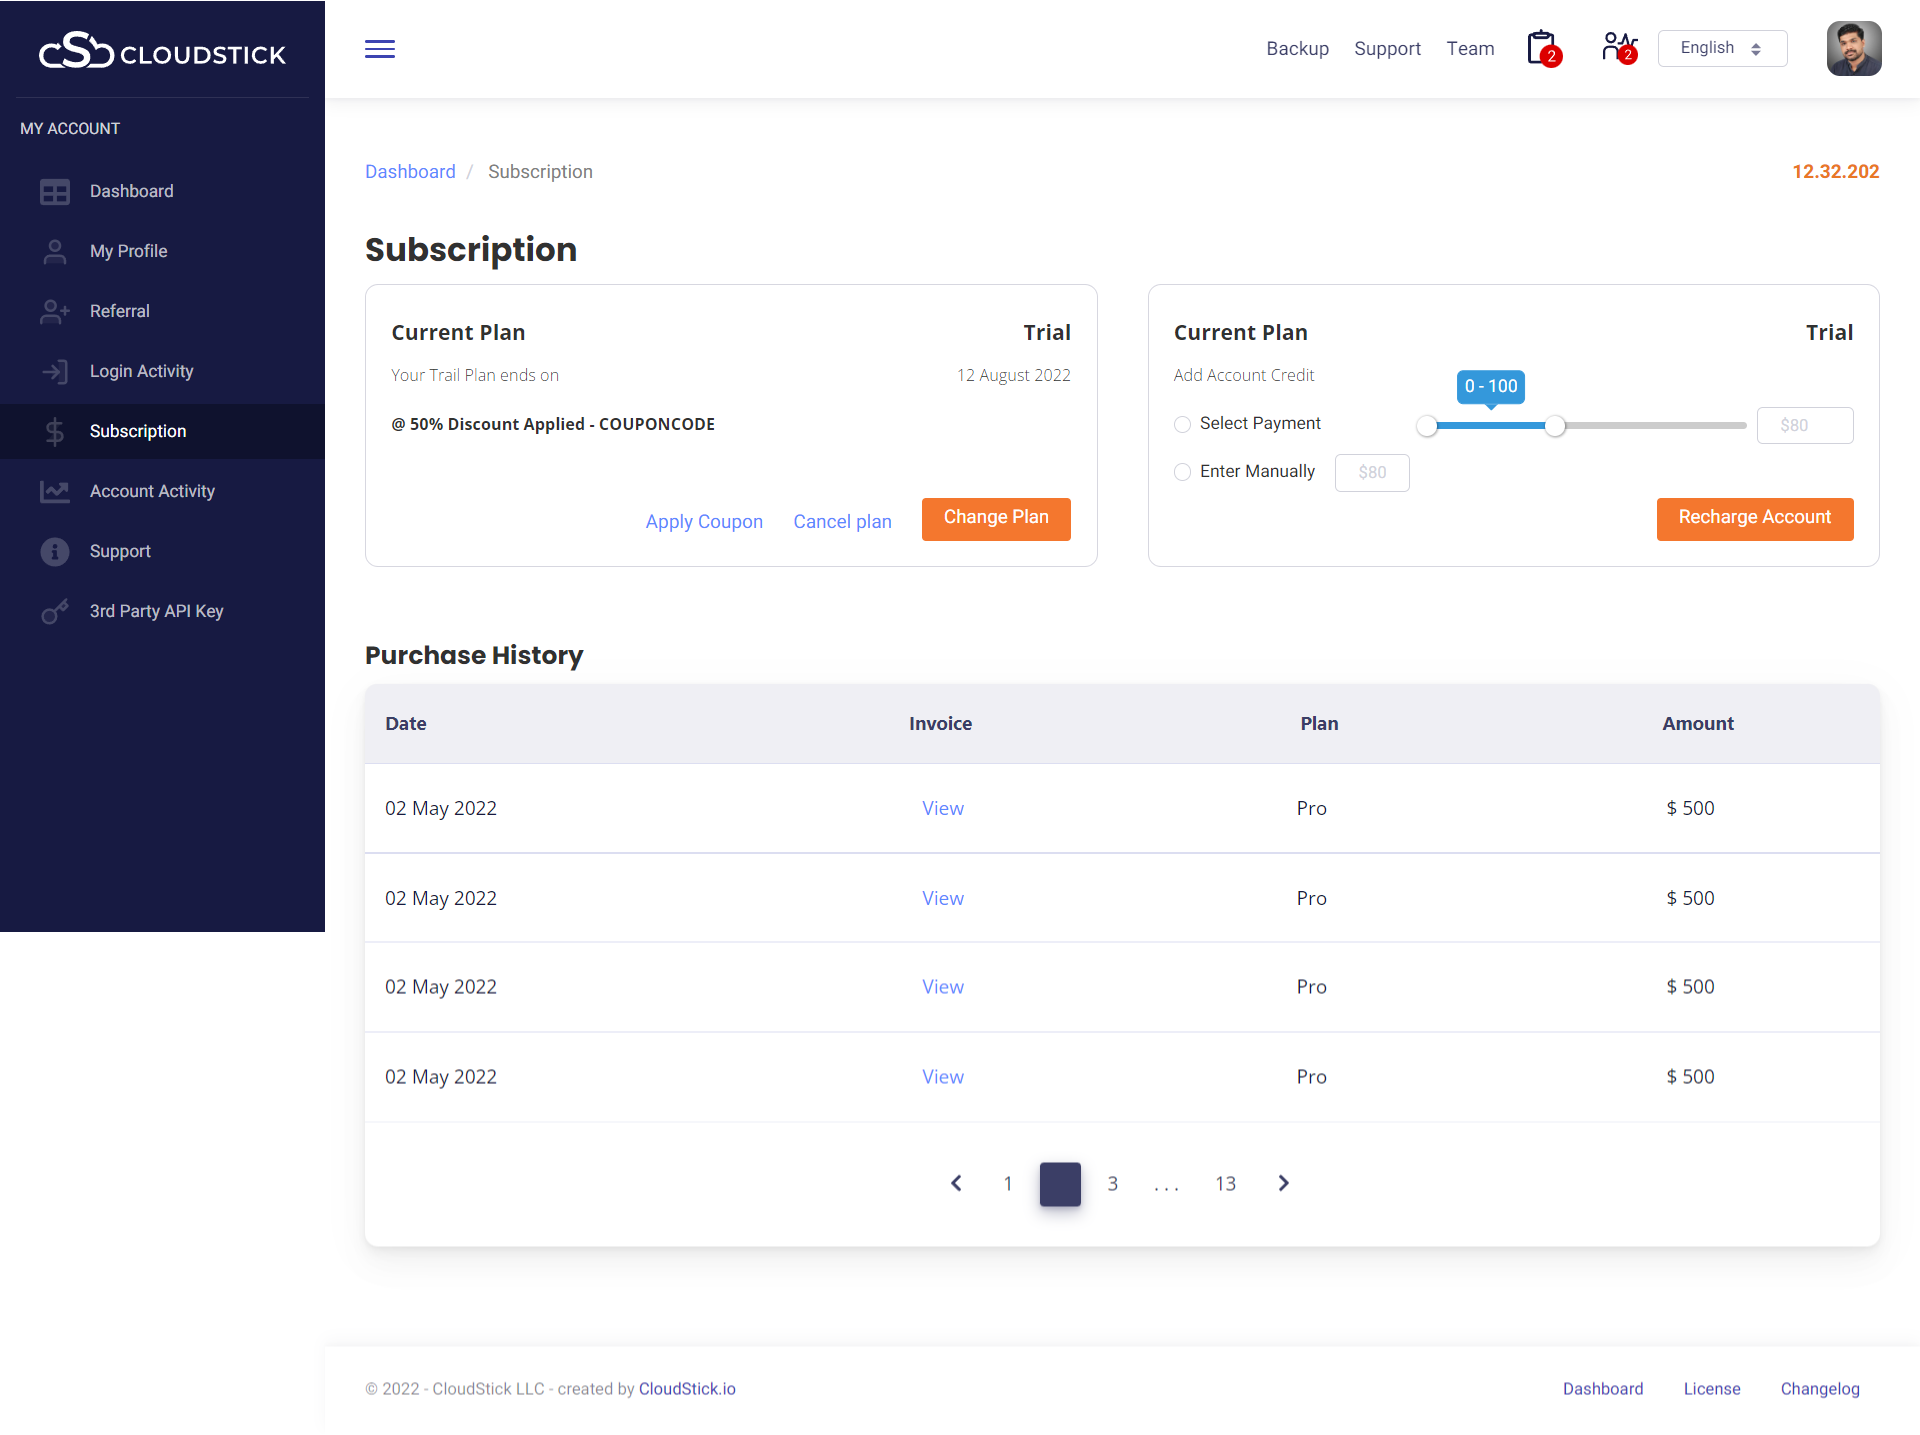Click the Change Plan button
Viewport: 1920px width, 1435px height.
pyautogui.click(x=995, y=518)
